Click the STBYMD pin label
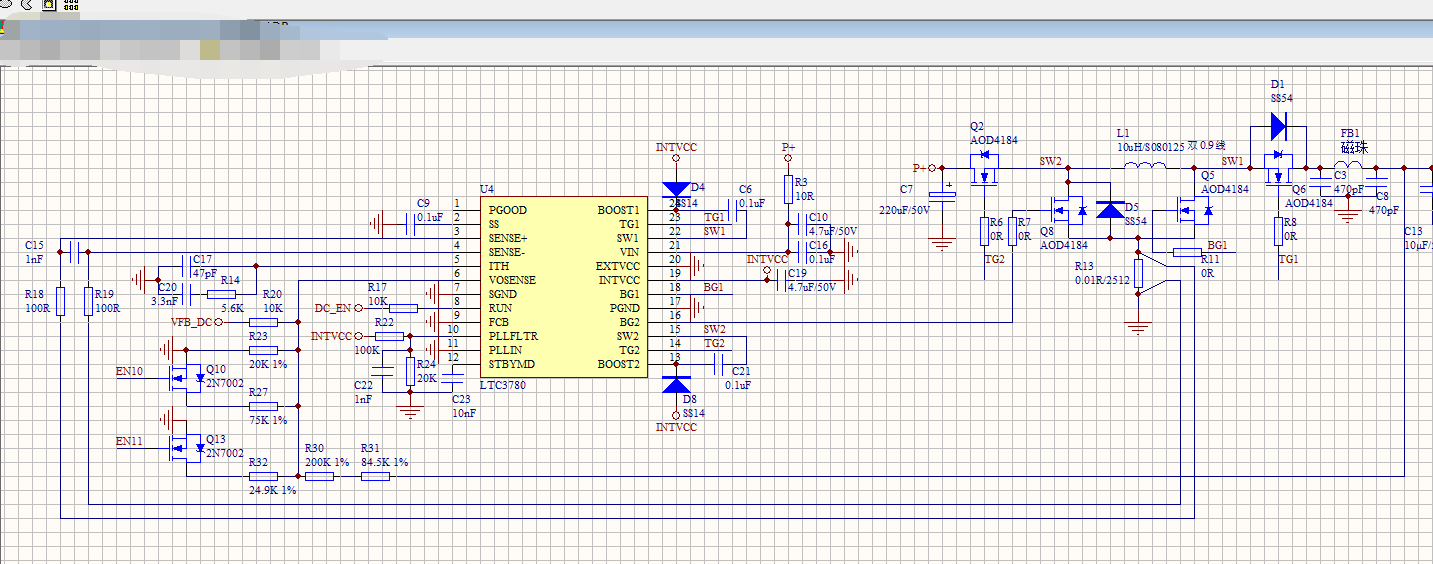 pos(511,365)
